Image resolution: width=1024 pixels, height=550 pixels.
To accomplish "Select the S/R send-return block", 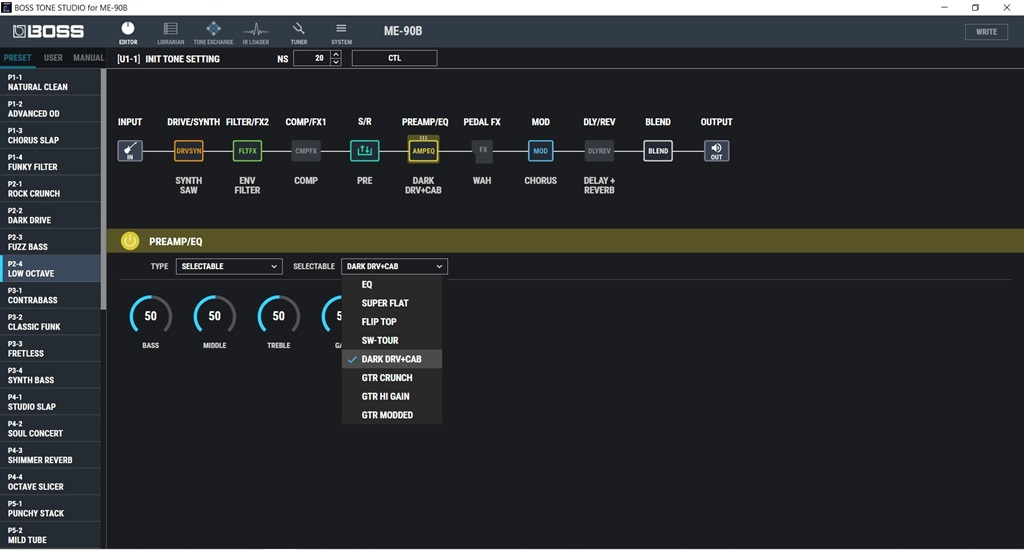I will tap(364, 151).
